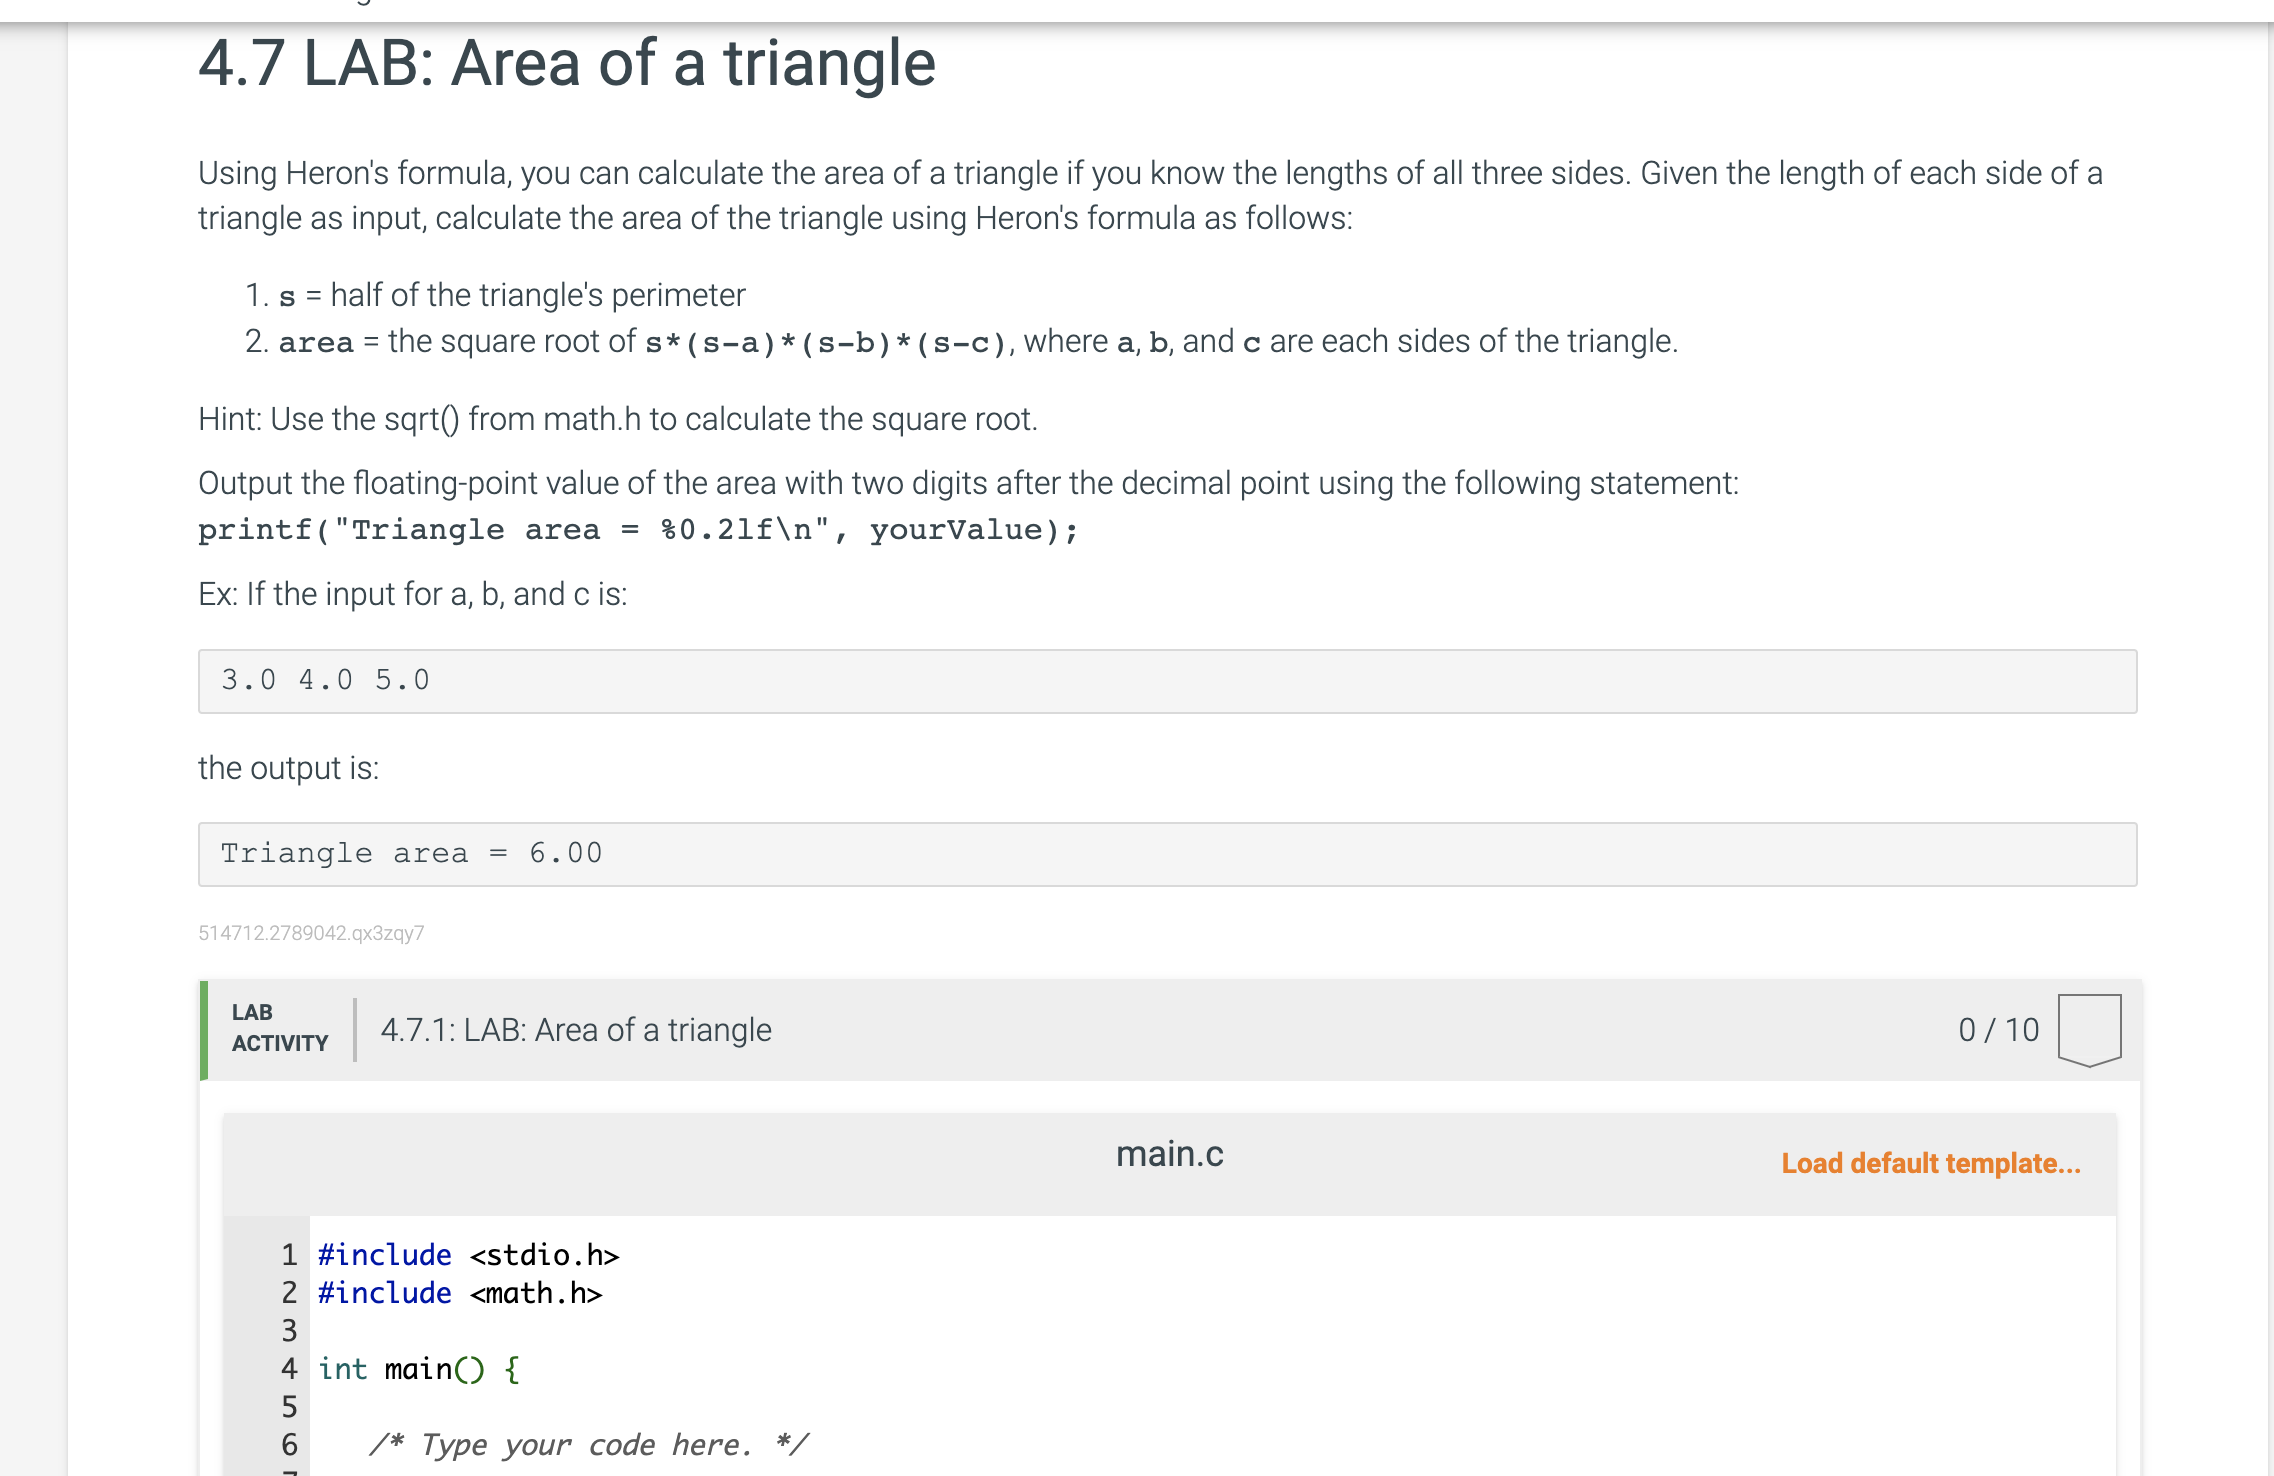Click the #include <math.h> code line
2274x1476 pixels.
click(460, 1293)
